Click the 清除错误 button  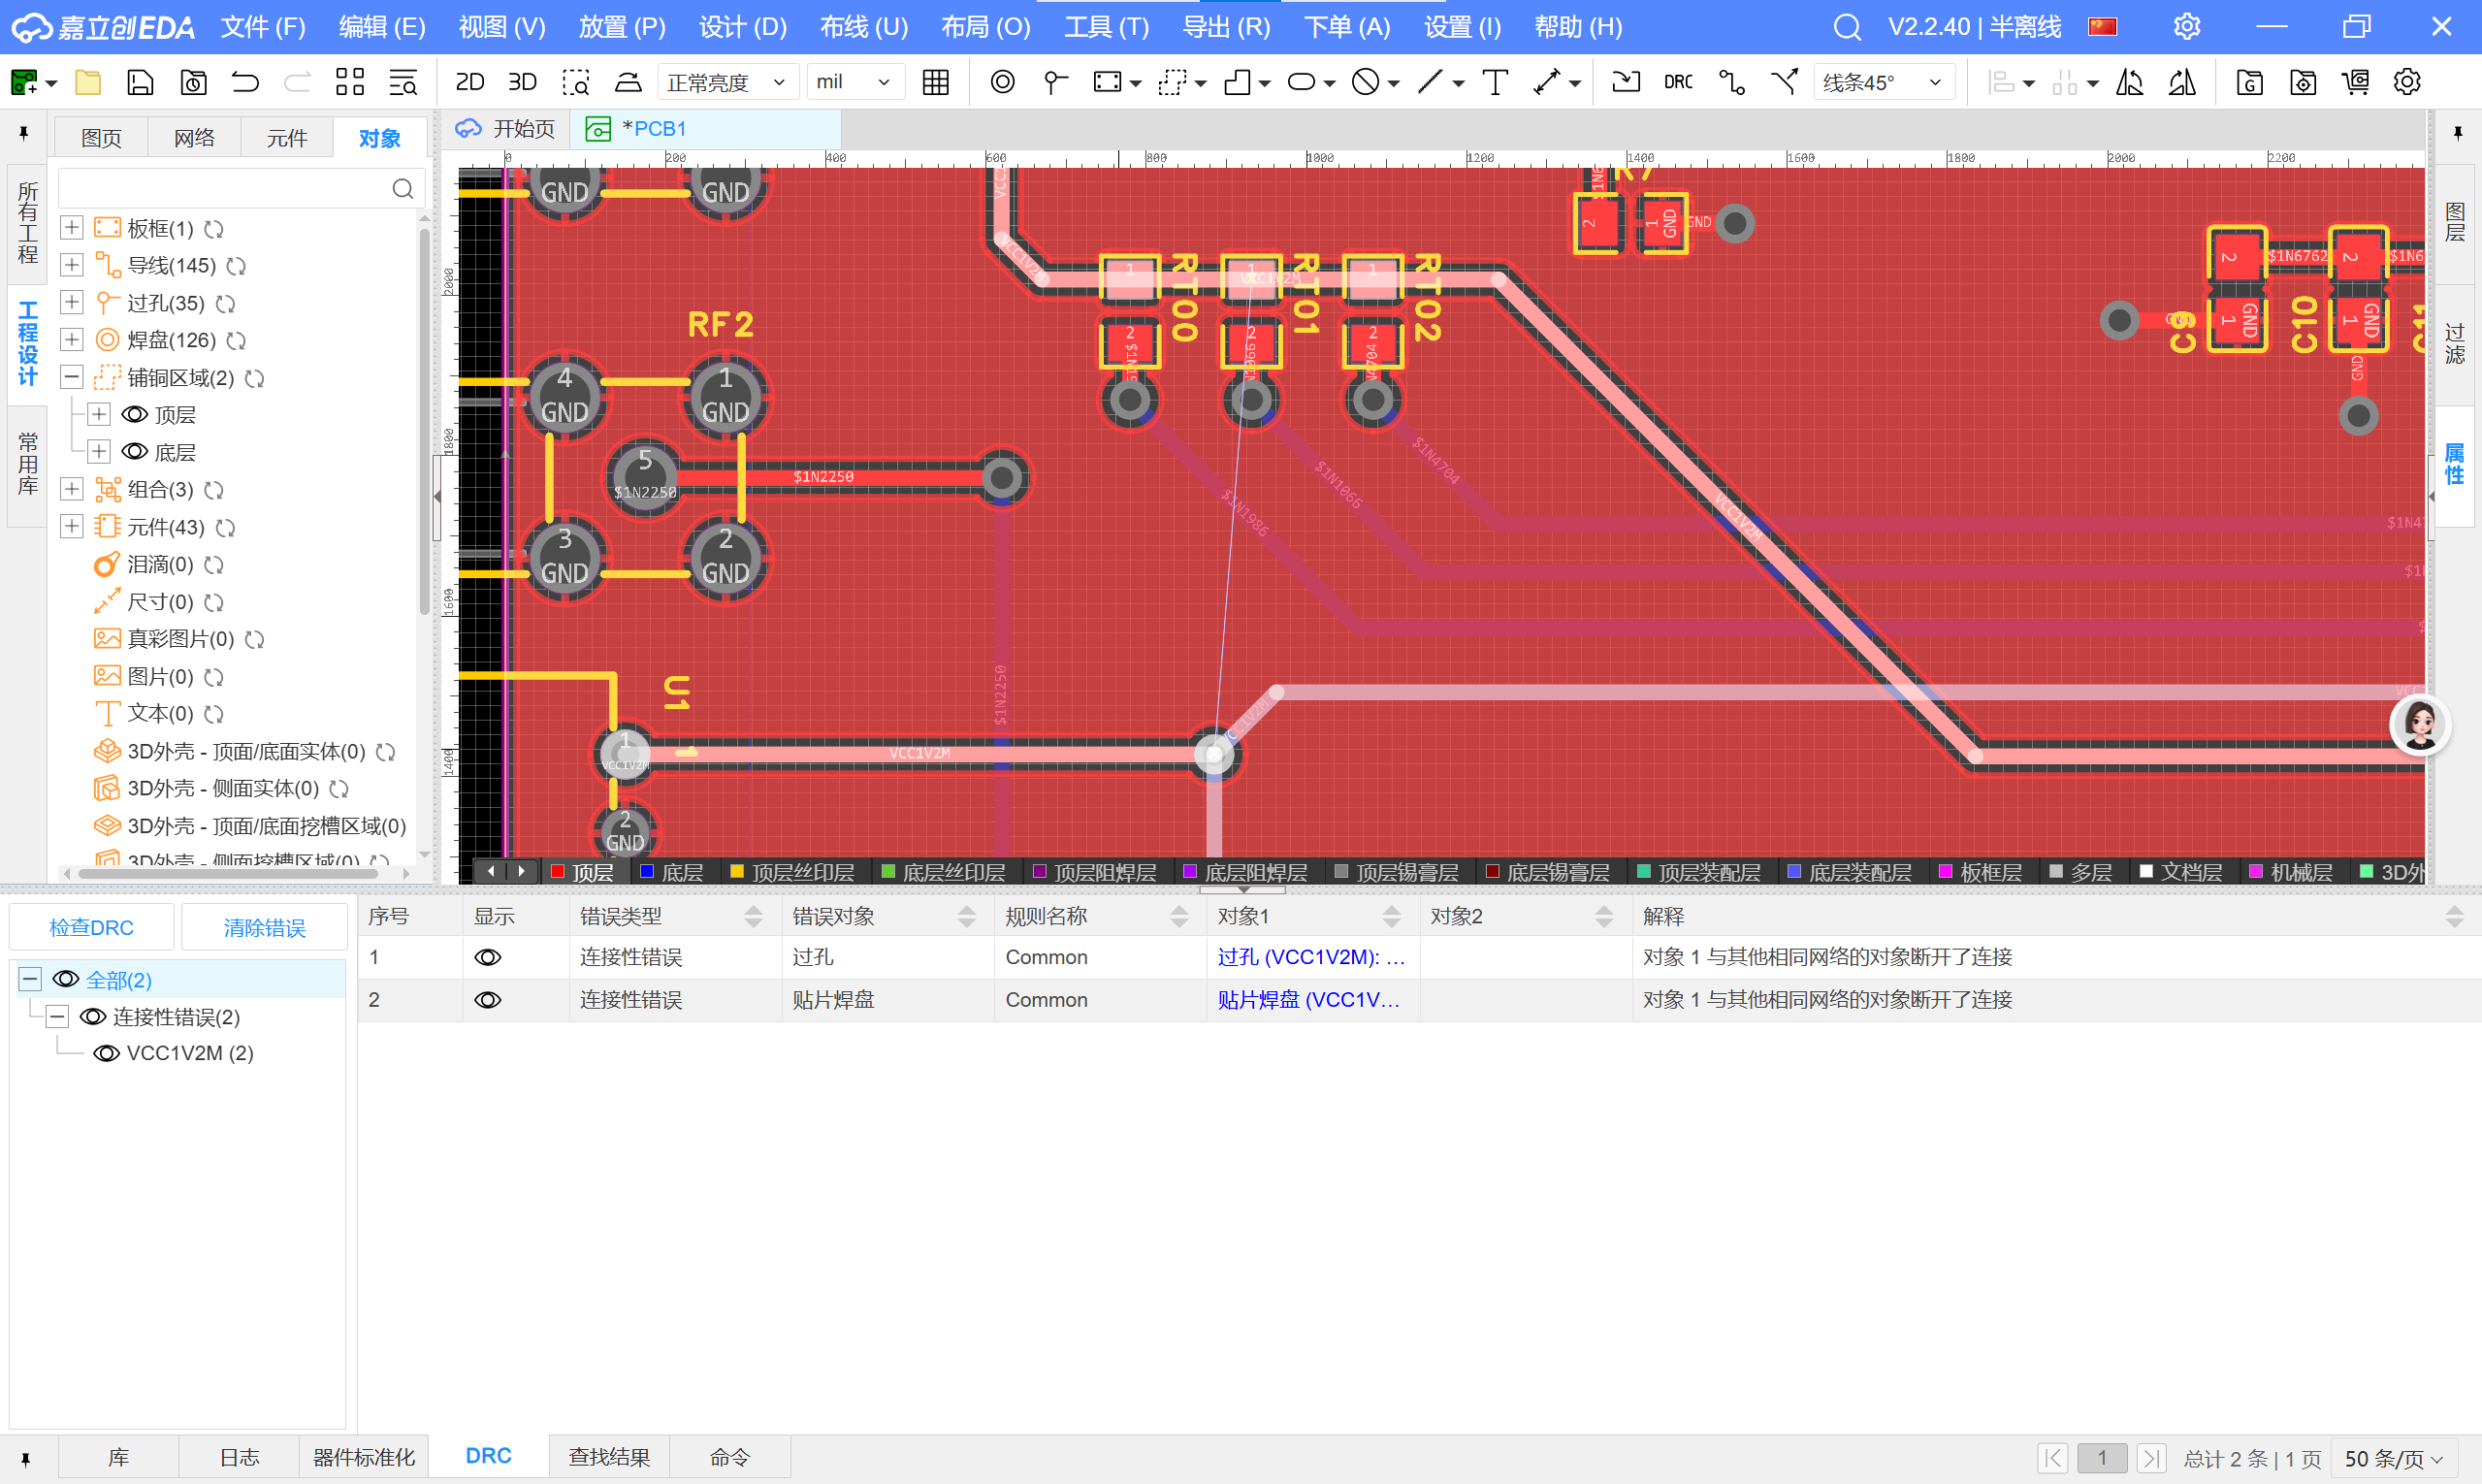click(x=264, y=927)
